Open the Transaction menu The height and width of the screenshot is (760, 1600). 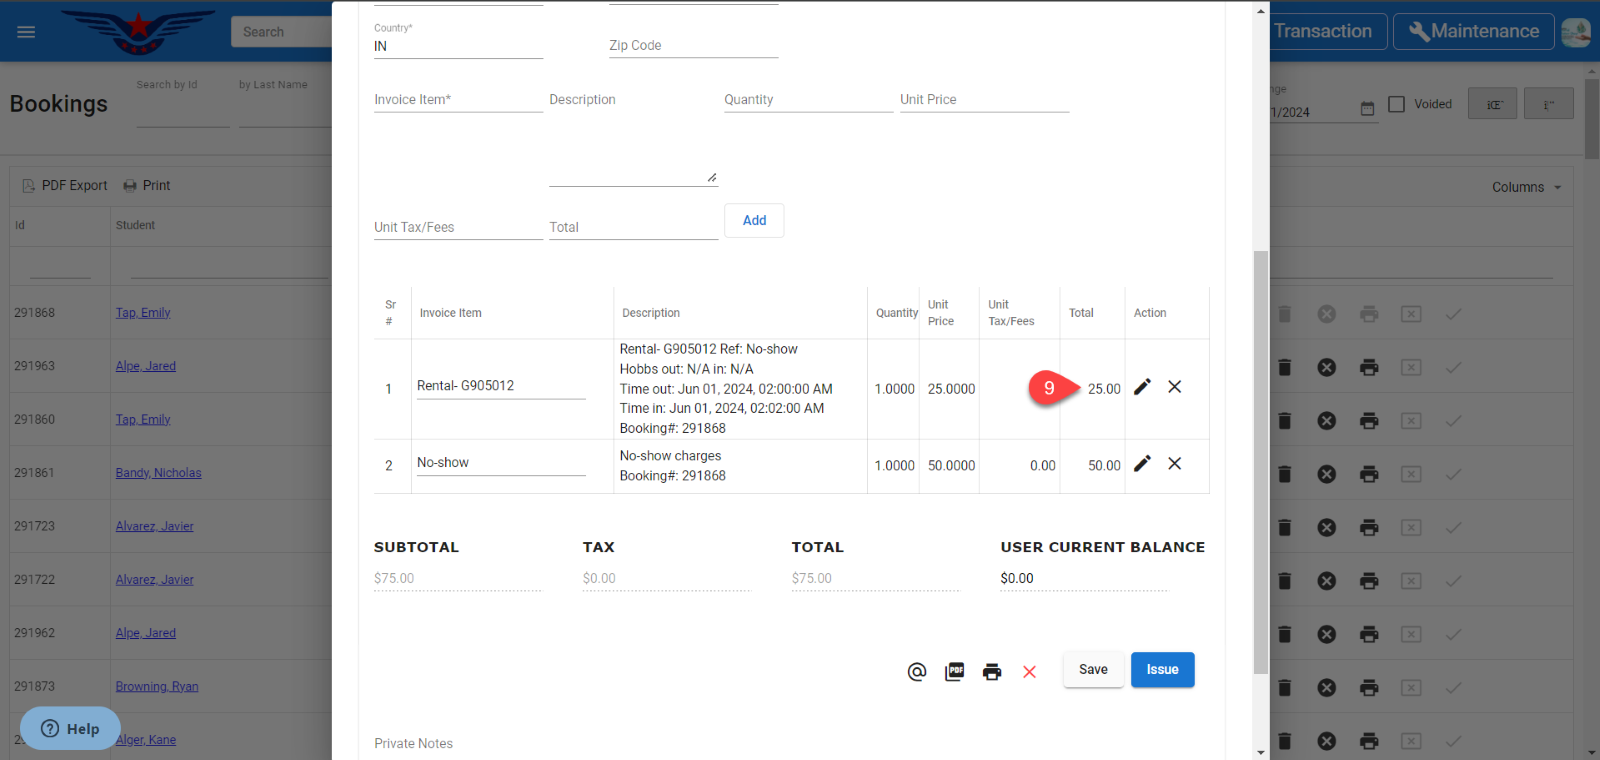tap(1323, 31)
